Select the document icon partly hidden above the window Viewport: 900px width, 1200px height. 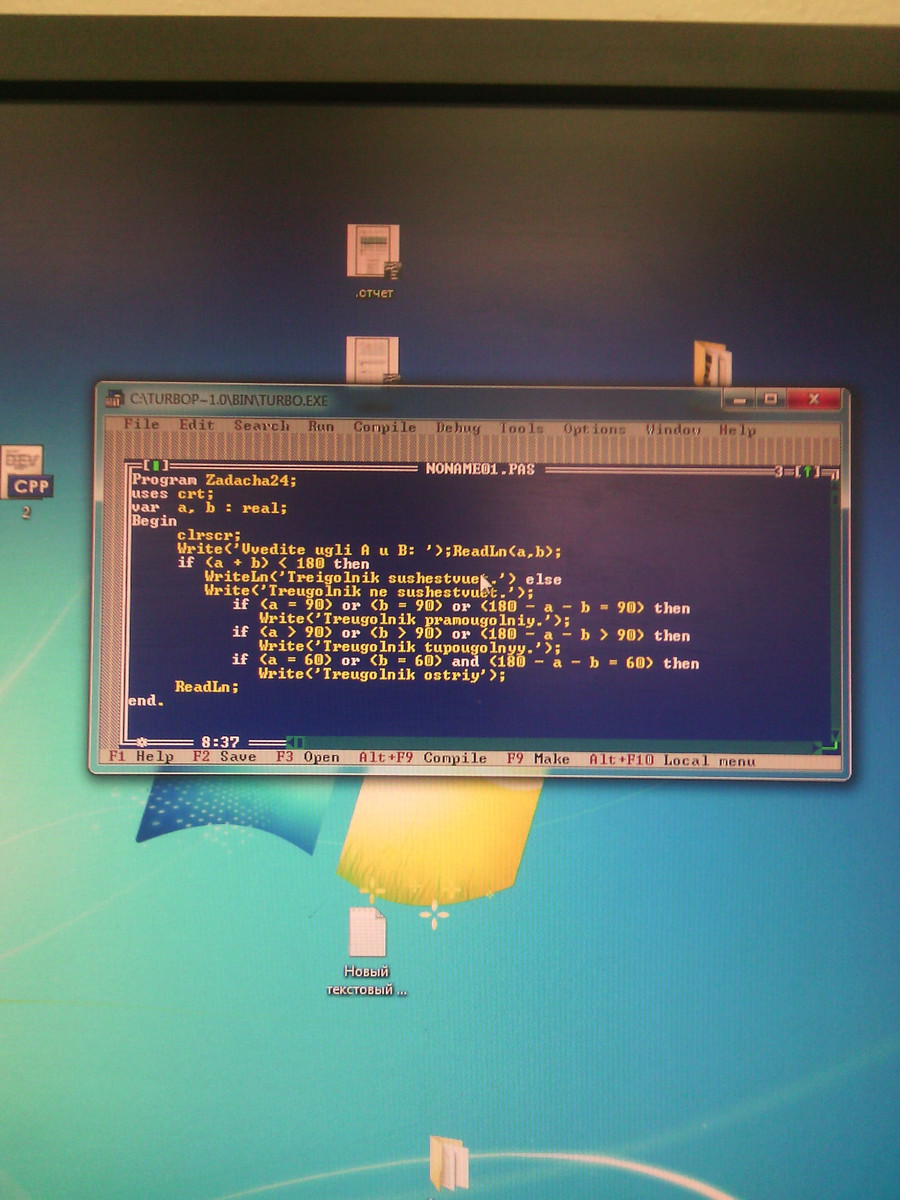point(372,360)
